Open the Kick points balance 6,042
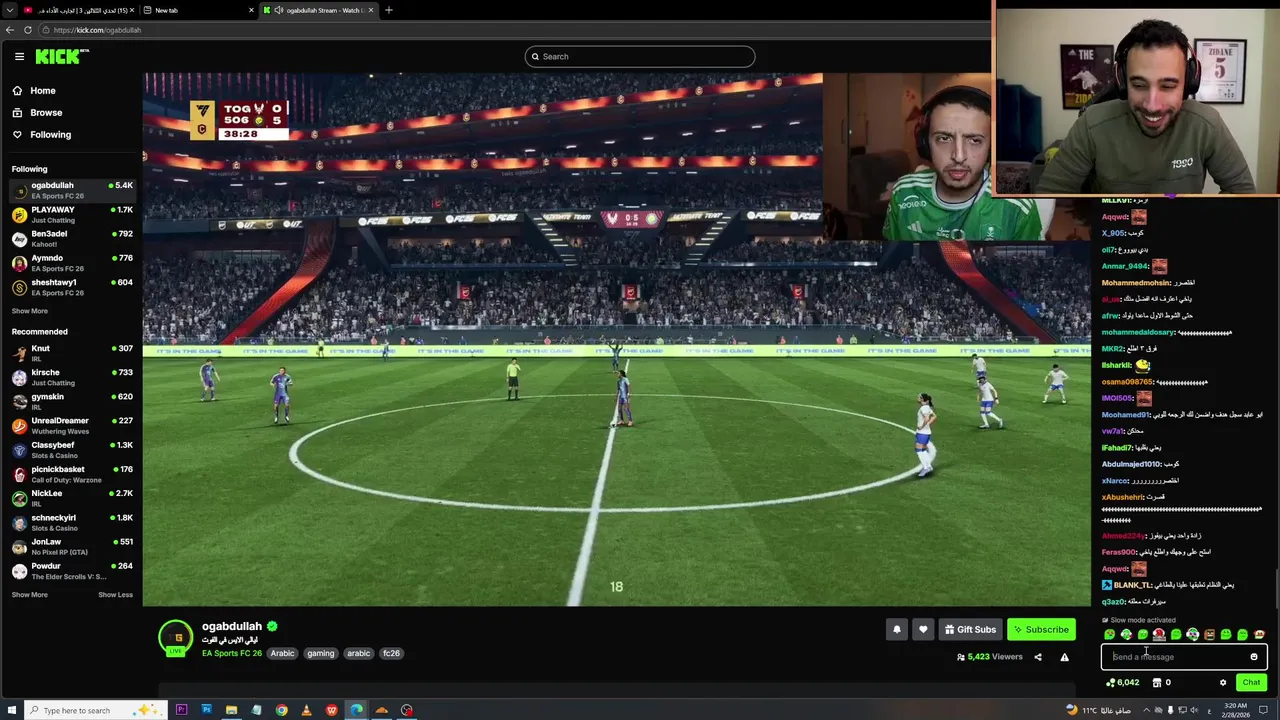 tap(1122, 682)
